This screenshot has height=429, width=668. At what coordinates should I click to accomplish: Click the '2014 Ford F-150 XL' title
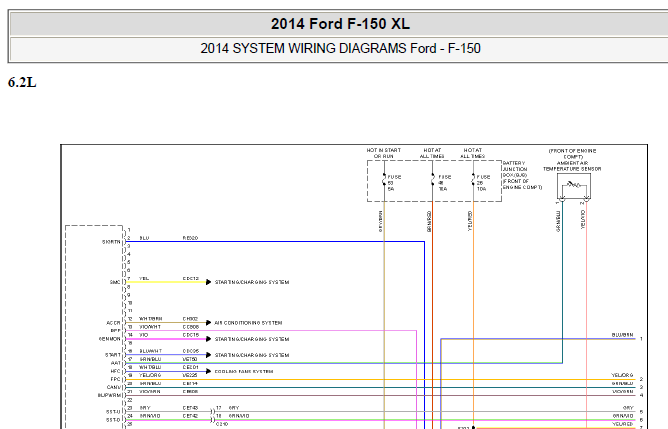point(340,24)
